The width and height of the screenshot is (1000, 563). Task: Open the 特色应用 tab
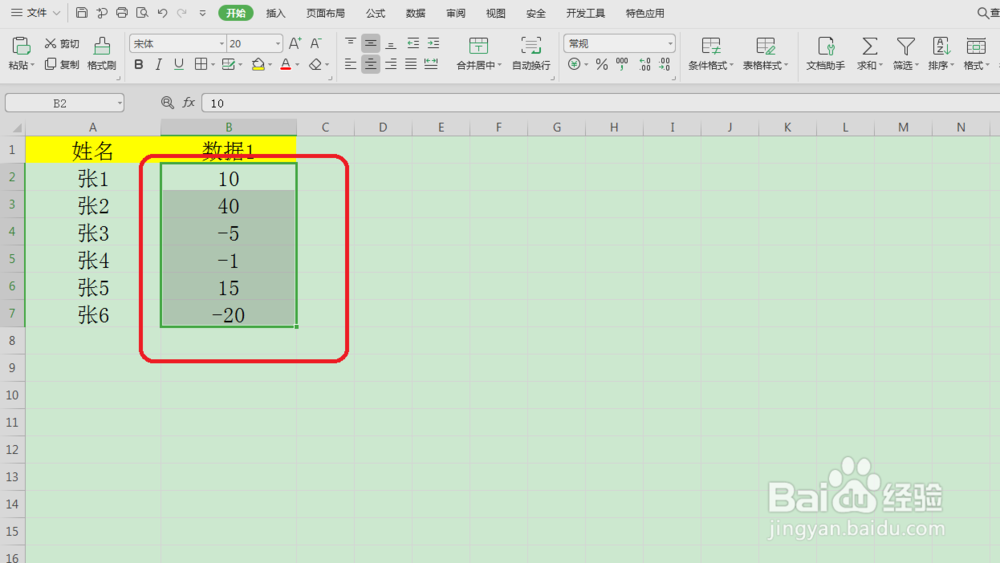point(645,13)
